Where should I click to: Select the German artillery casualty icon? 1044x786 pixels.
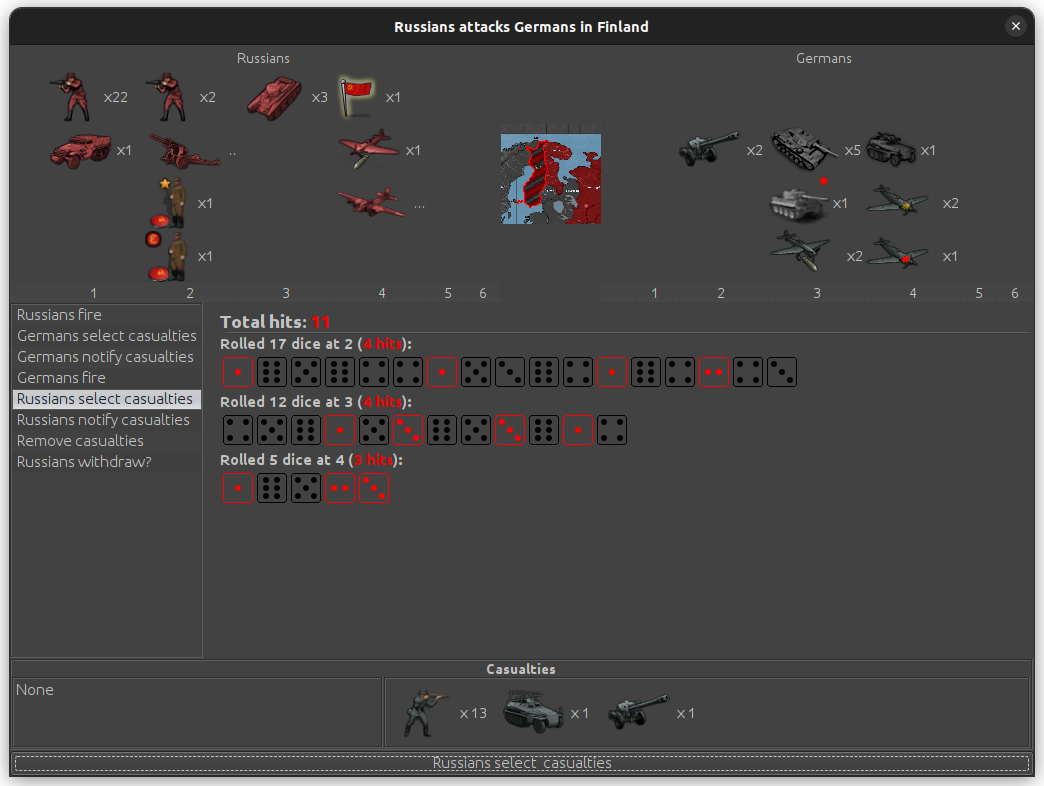point(638,712)
